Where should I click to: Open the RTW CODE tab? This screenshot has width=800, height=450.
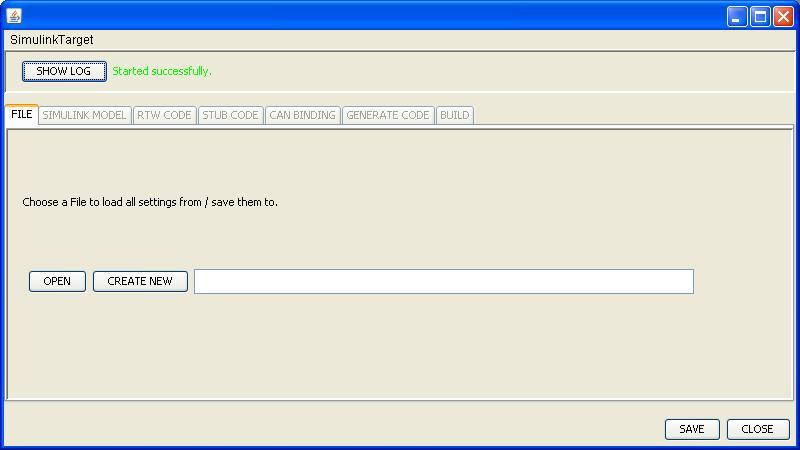[164, 115]
